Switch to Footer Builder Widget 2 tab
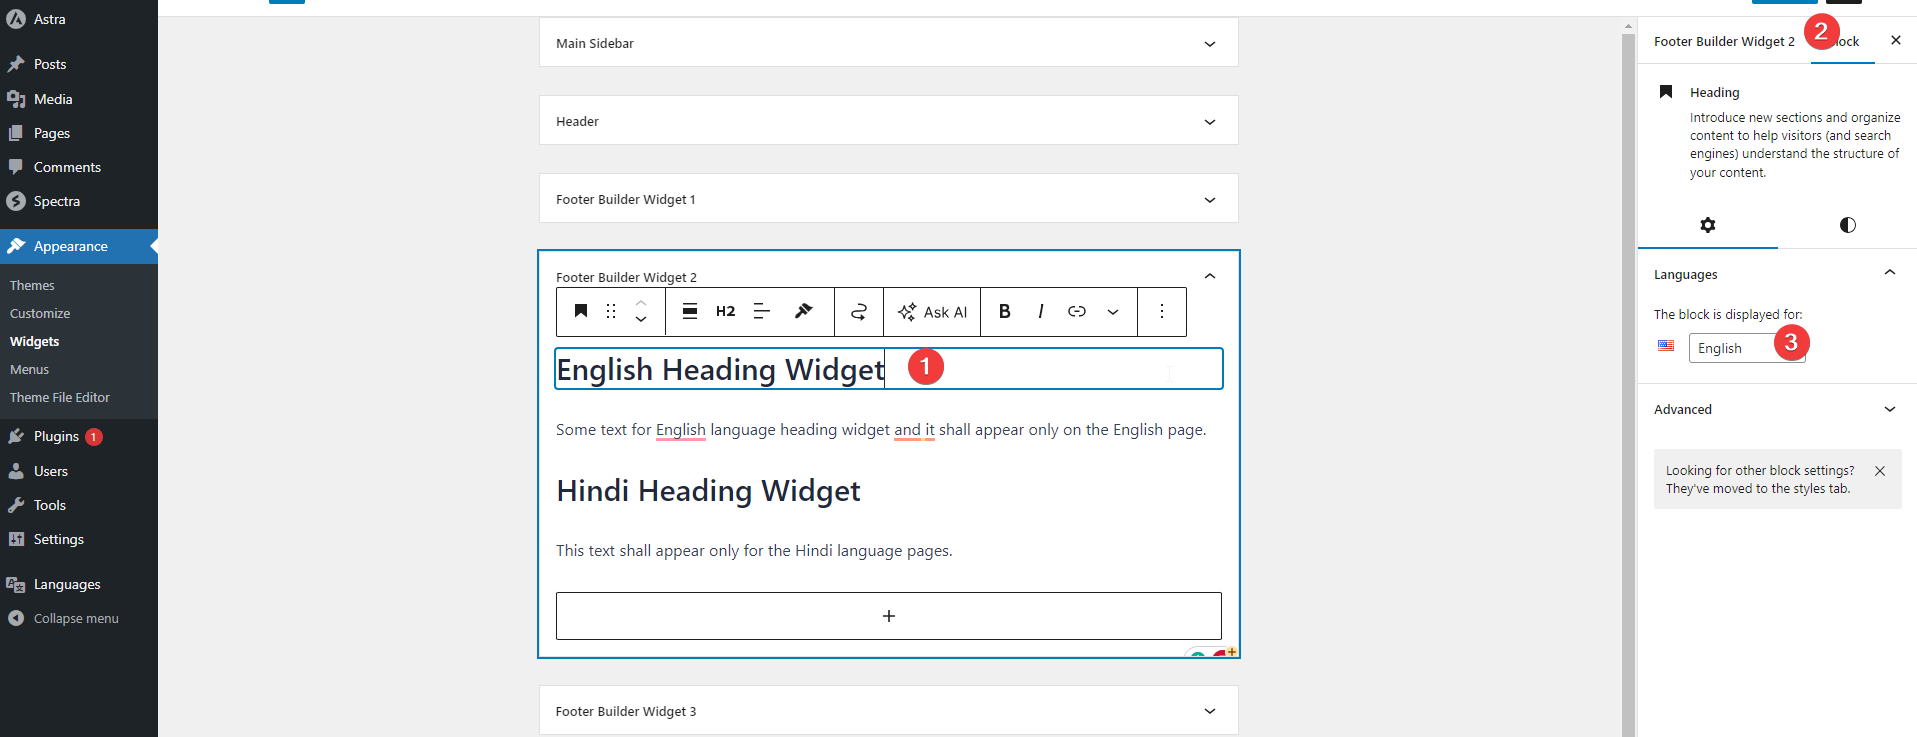Image resolution: width=1917 pixels, height=737 pixels. 1724,41
